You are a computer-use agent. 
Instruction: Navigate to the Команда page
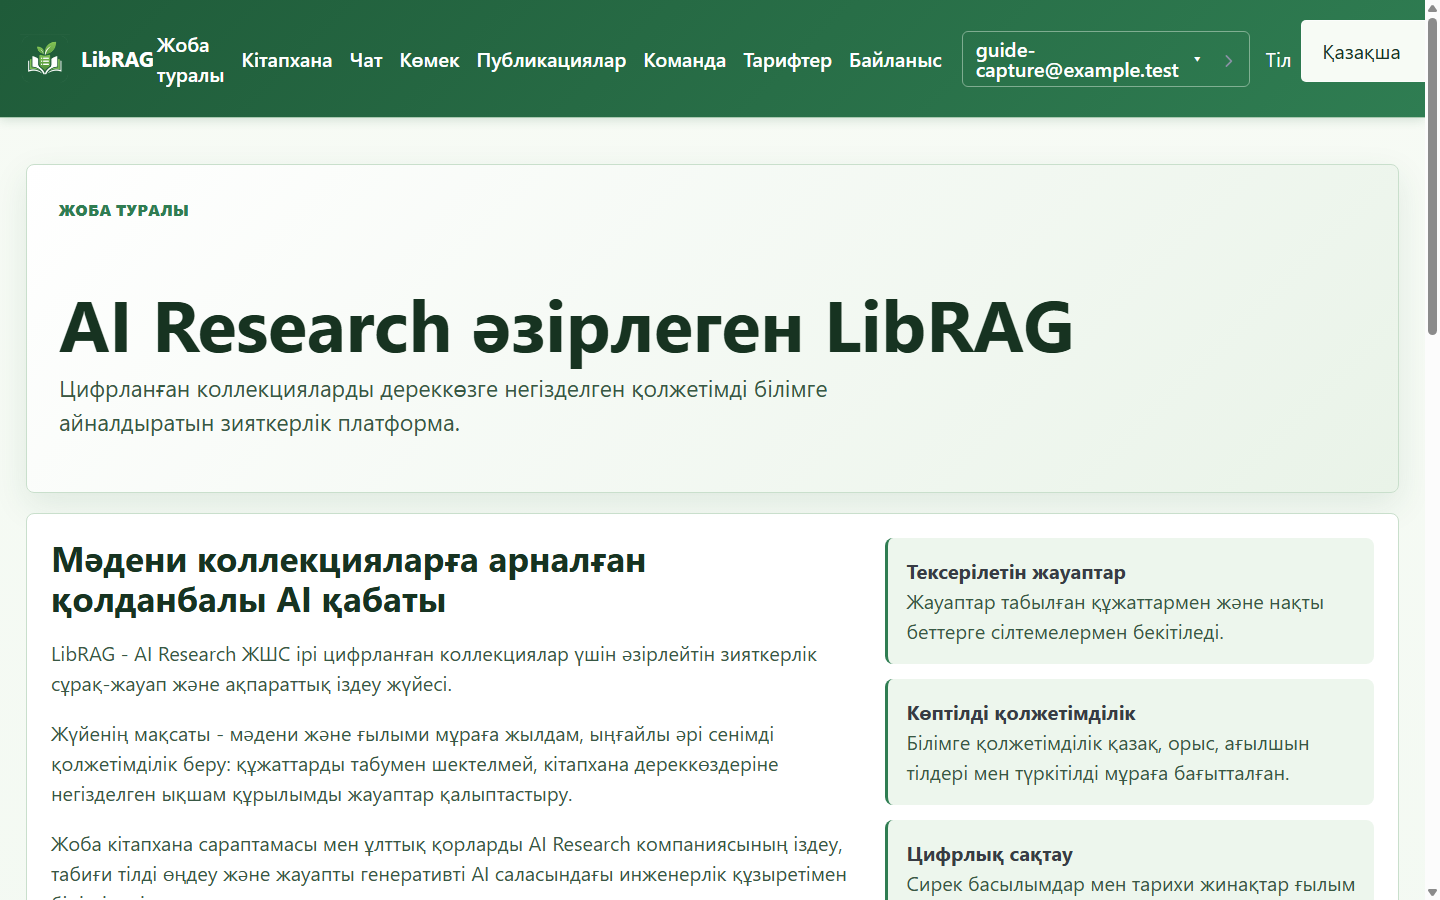pos(685,60)
